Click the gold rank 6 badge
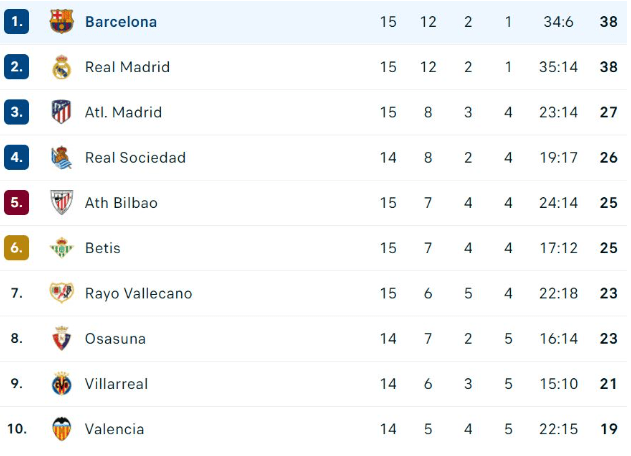This screenshot has width=631, height=456. (x=16, y=248)
